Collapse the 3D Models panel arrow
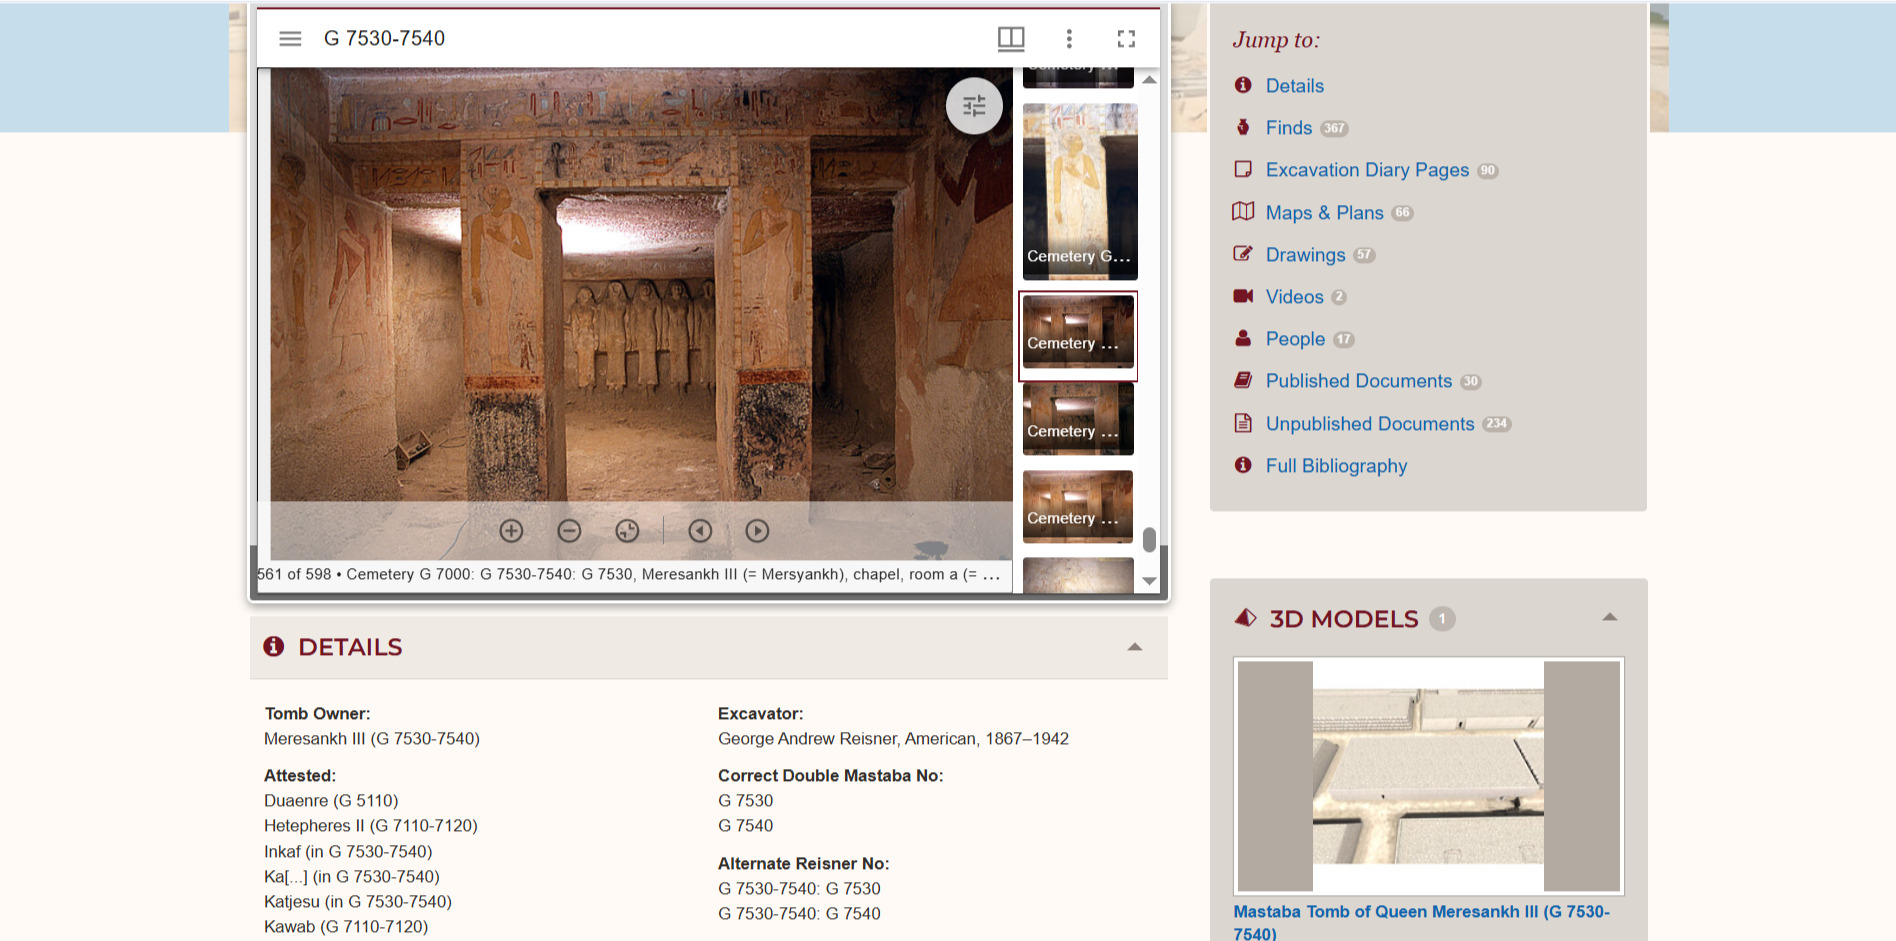The width and height of the screenshot is (1896, 941). coord(1609,617)
